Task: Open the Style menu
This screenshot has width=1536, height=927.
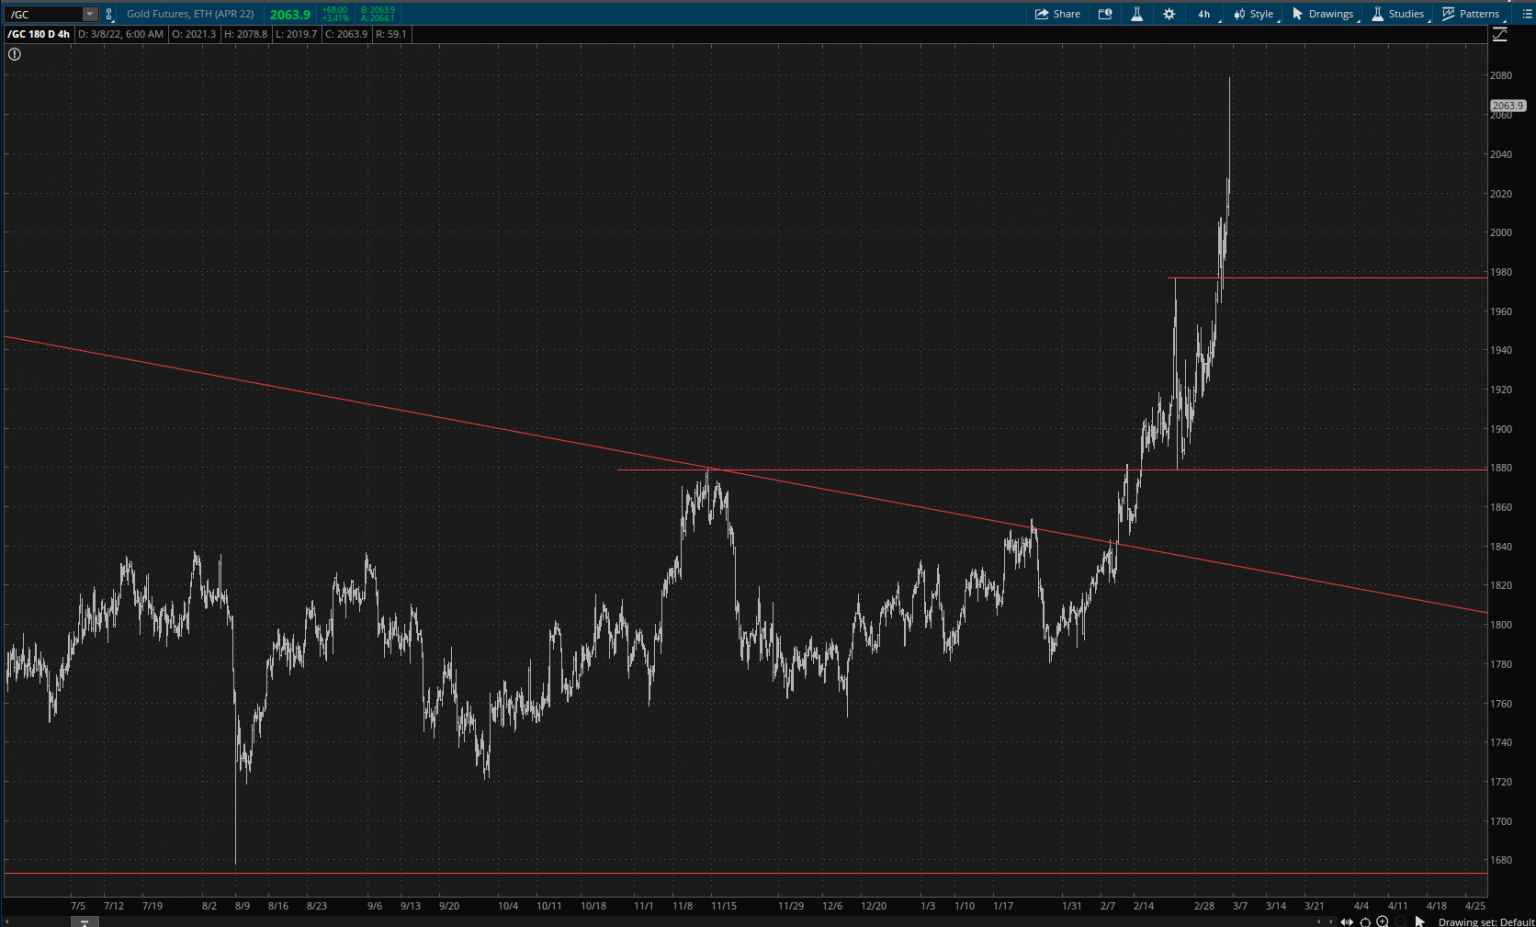Action: [1254, 14]
